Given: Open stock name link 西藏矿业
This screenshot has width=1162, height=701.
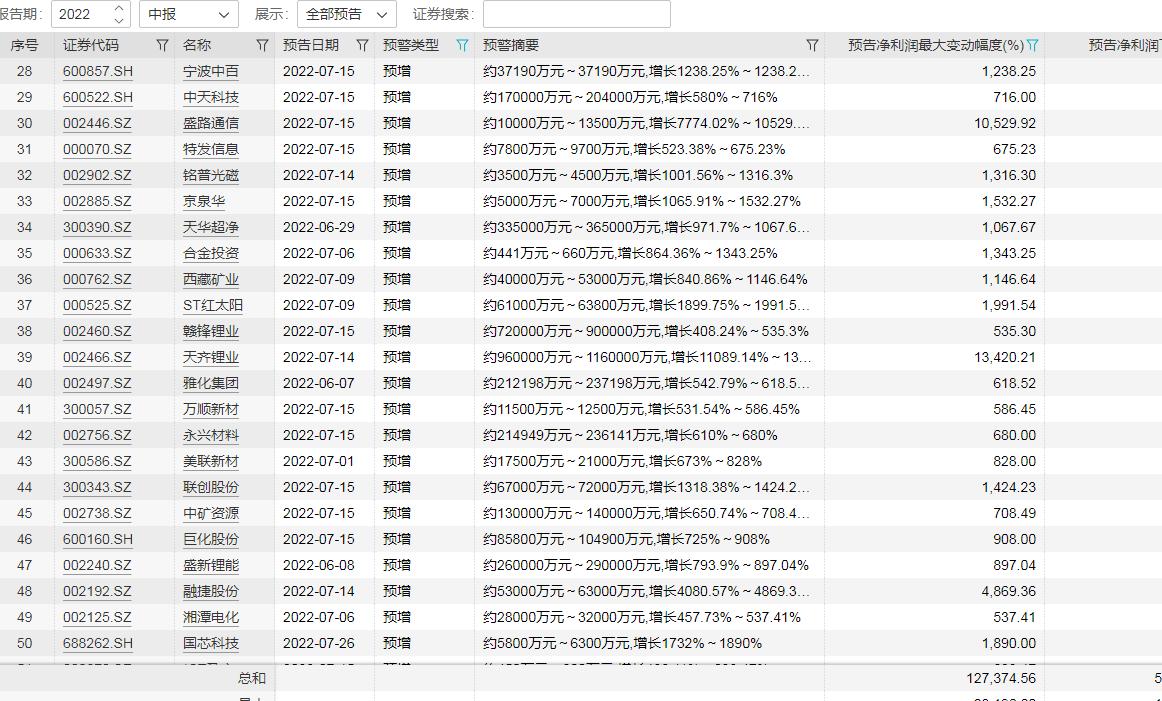Looking at the screenshot, I should pyautogui.click(x=211, y=279).
